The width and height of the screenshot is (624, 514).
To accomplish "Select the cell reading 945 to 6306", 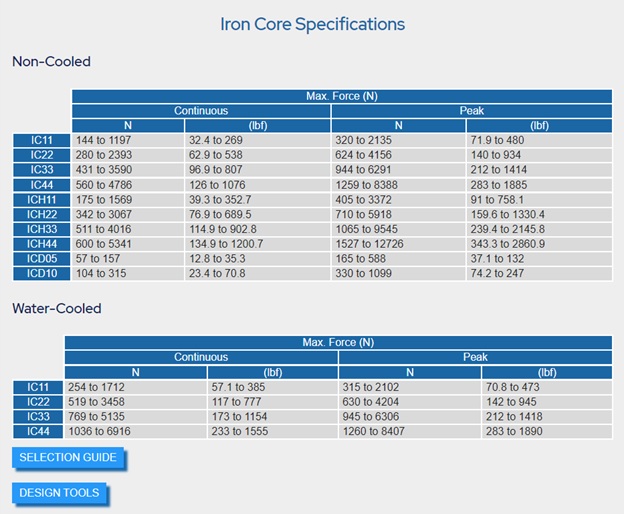I will (x=410, y=417).
